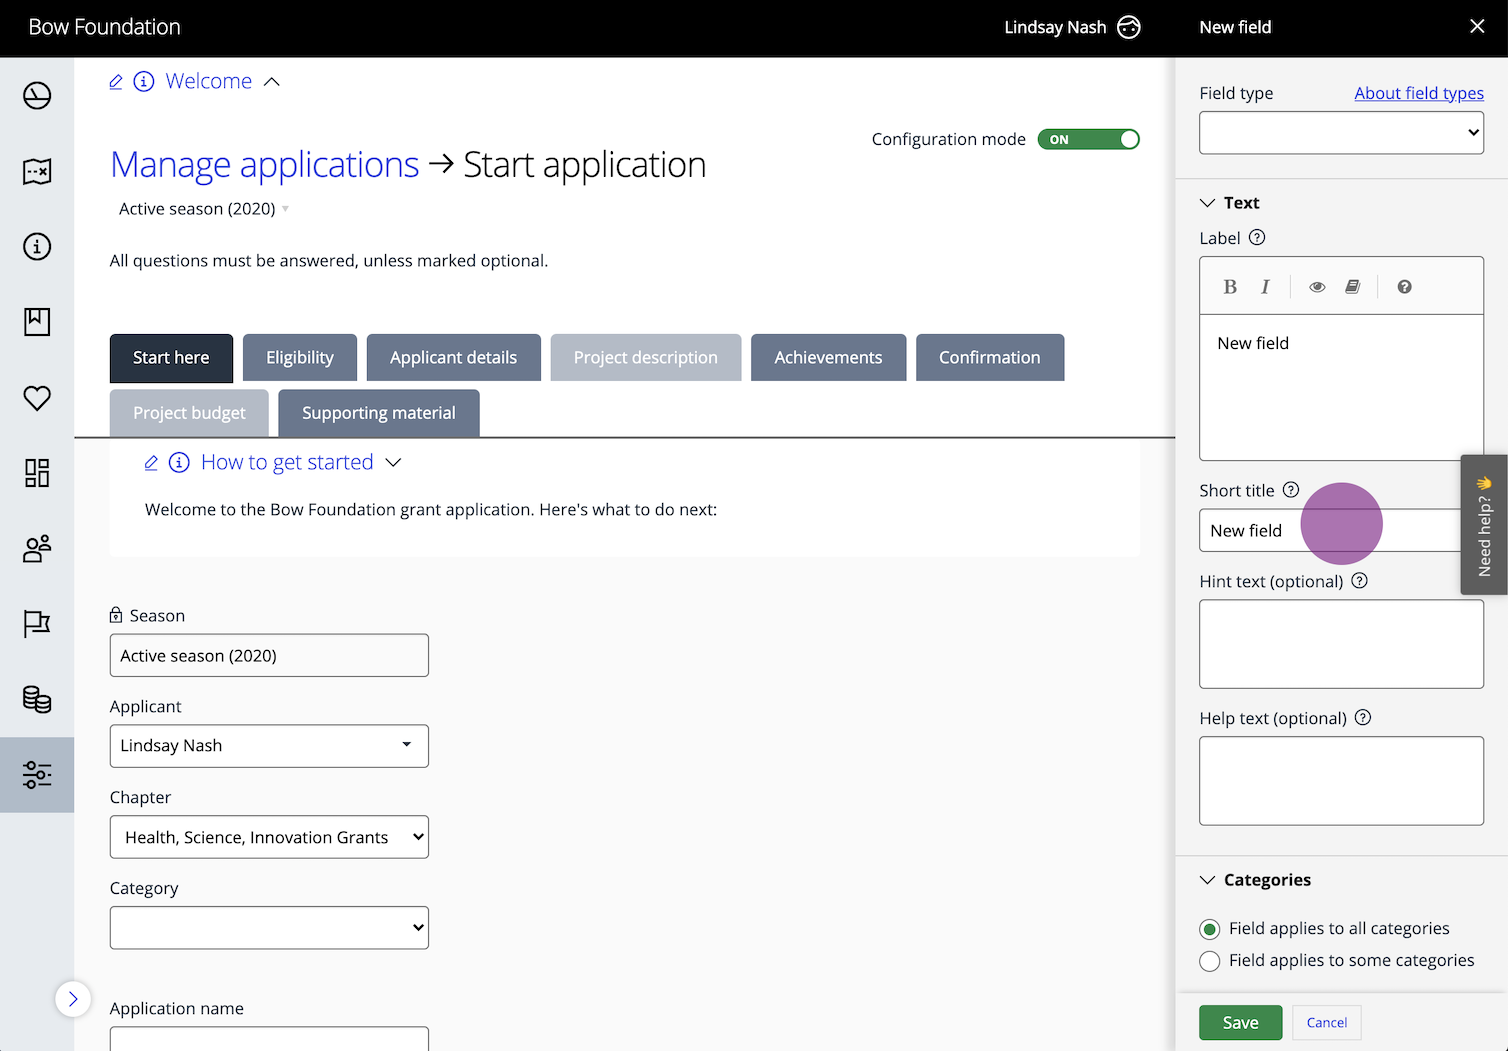The height and width of the screenshot is (1051, 1508).
Task: Switch to the Eligibility tab
Action: (299, 357)
